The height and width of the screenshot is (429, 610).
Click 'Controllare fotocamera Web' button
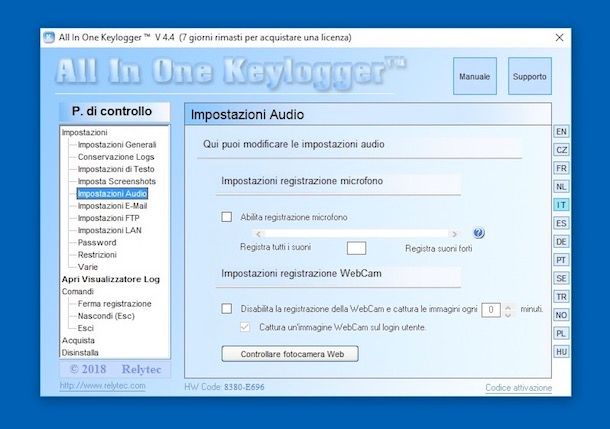coord(290,354)
